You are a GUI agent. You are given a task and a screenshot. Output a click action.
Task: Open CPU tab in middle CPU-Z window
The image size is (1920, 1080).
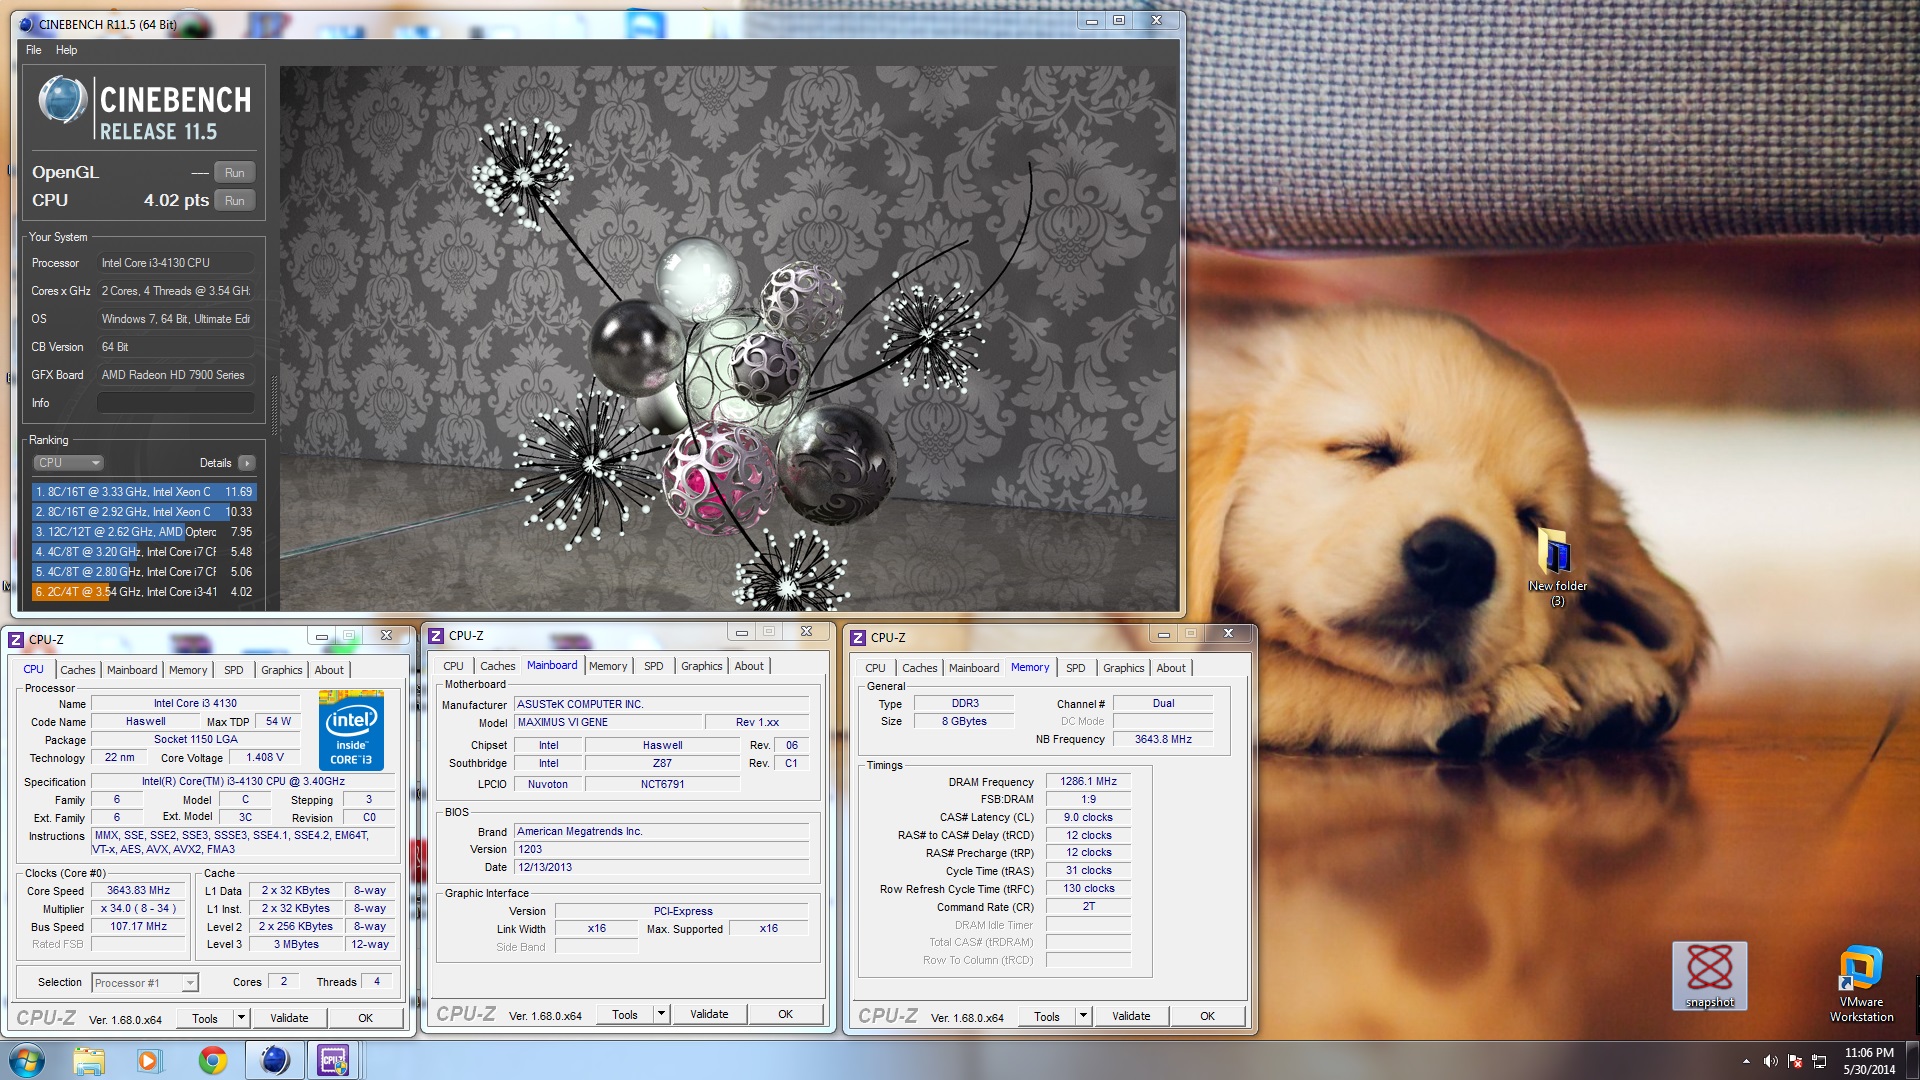click(x=453, y=666)
